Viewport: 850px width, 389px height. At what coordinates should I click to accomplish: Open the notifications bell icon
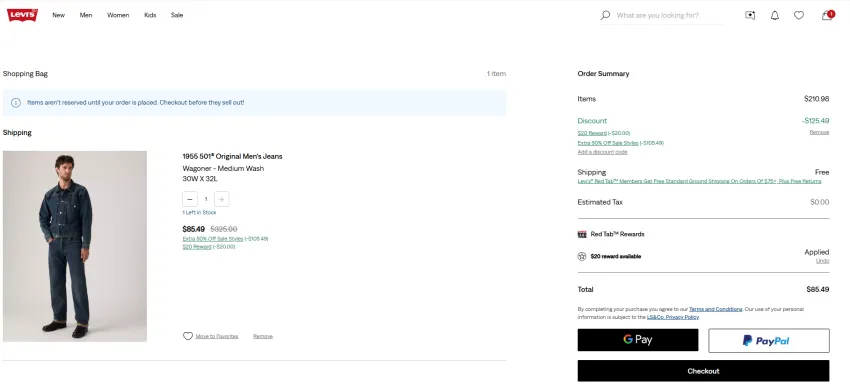(x=775, y=15)
